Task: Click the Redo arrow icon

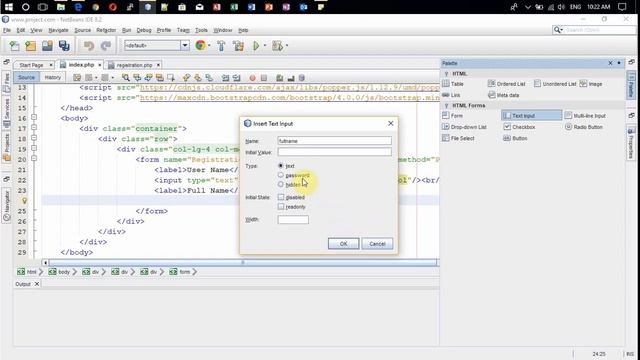Action: (106, 46)
